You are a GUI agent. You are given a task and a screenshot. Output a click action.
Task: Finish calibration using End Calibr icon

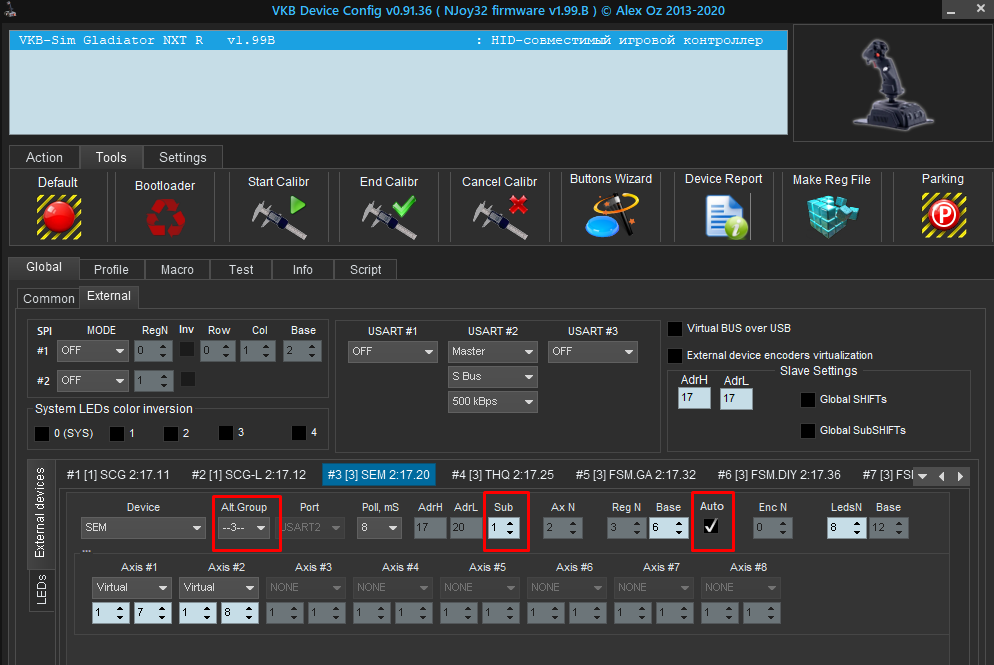click(x=388, y=215)
